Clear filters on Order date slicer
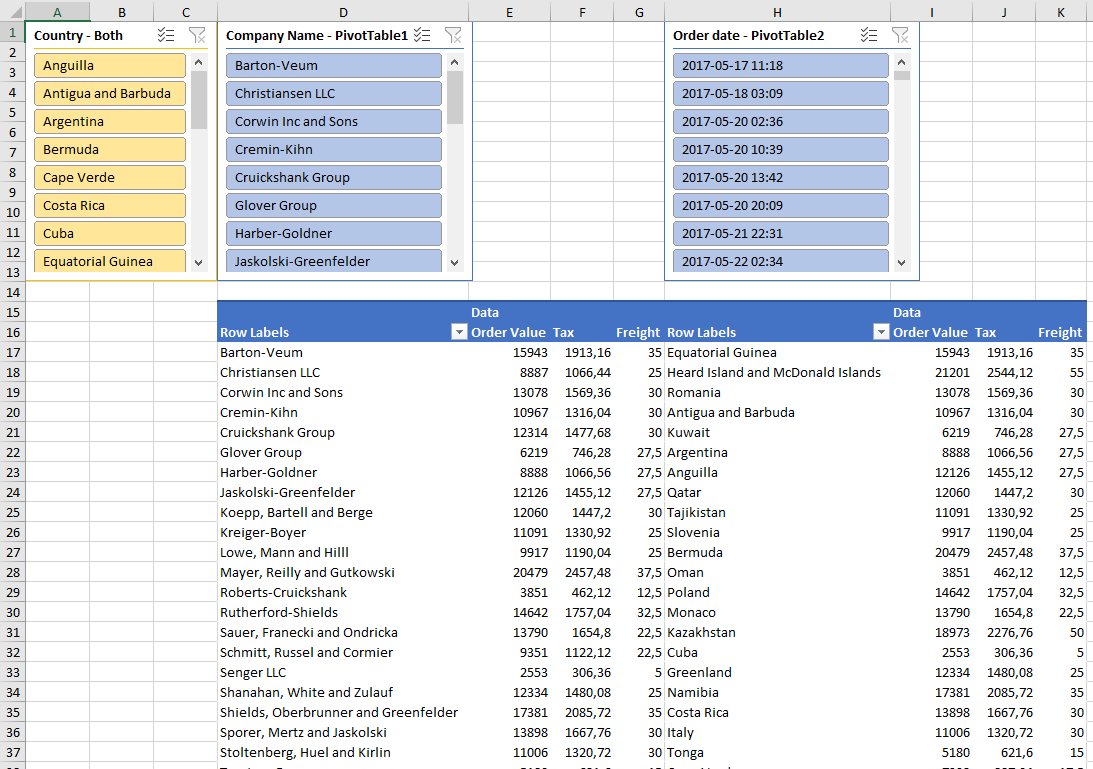1093x769 pixels. pos(900,34)
